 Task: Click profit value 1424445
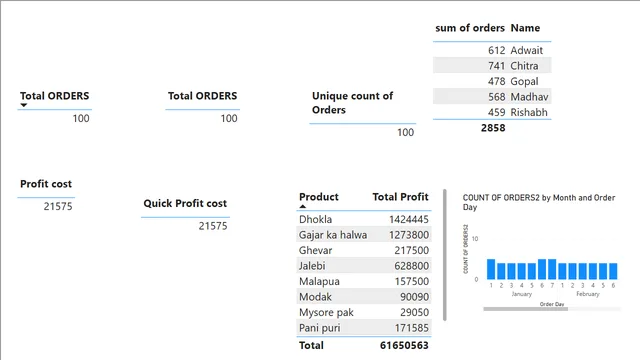[409, 219]
